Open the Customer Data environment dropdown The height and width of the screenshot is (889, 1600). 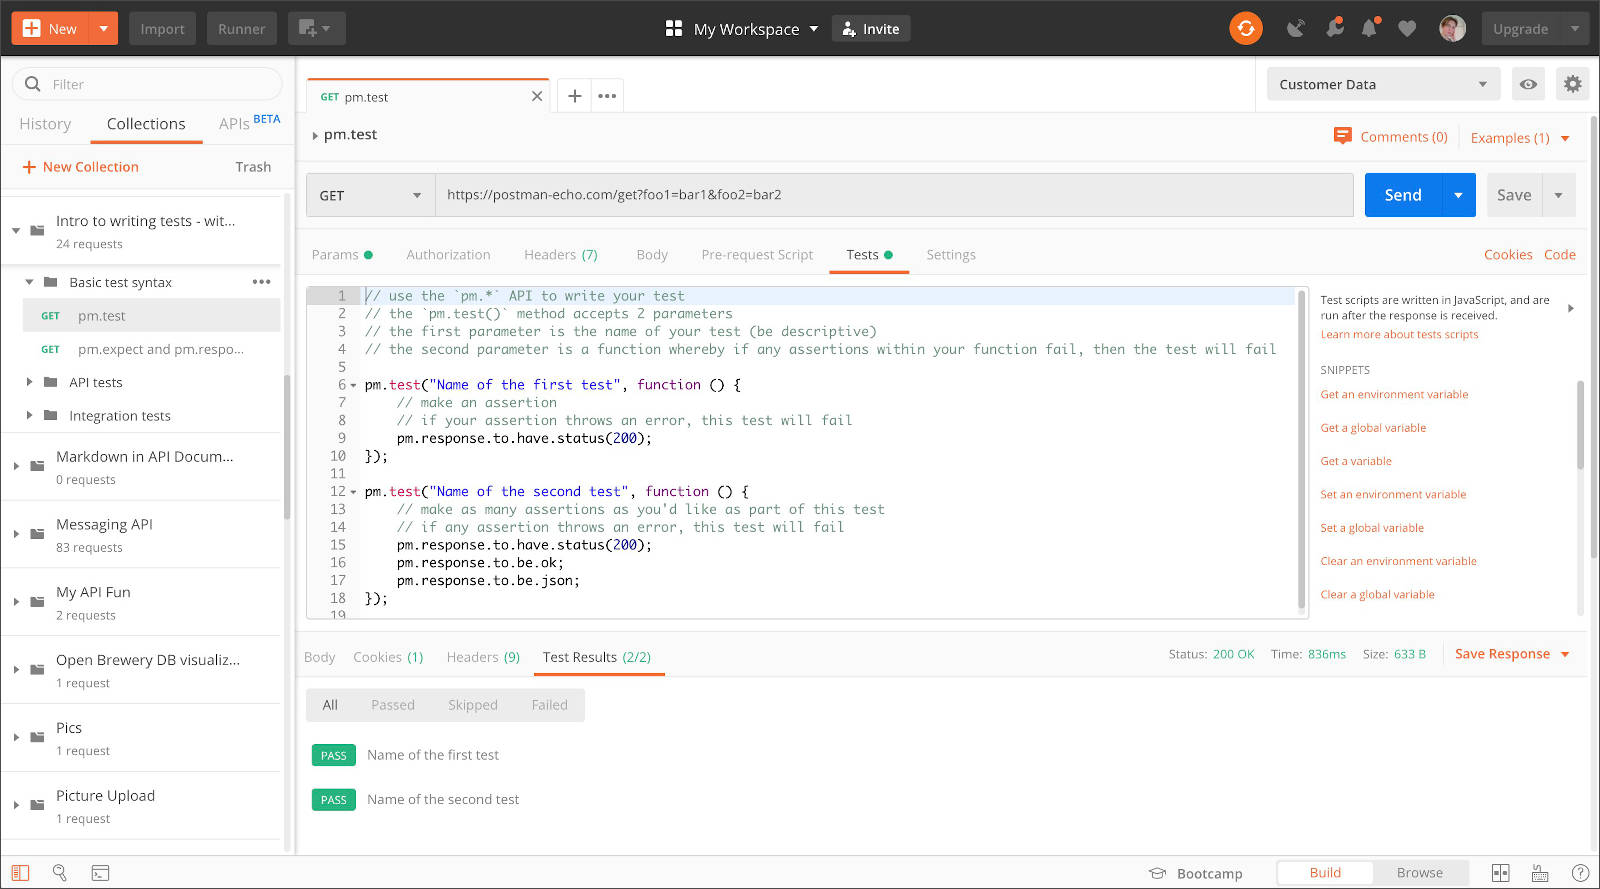point(1383,84)
